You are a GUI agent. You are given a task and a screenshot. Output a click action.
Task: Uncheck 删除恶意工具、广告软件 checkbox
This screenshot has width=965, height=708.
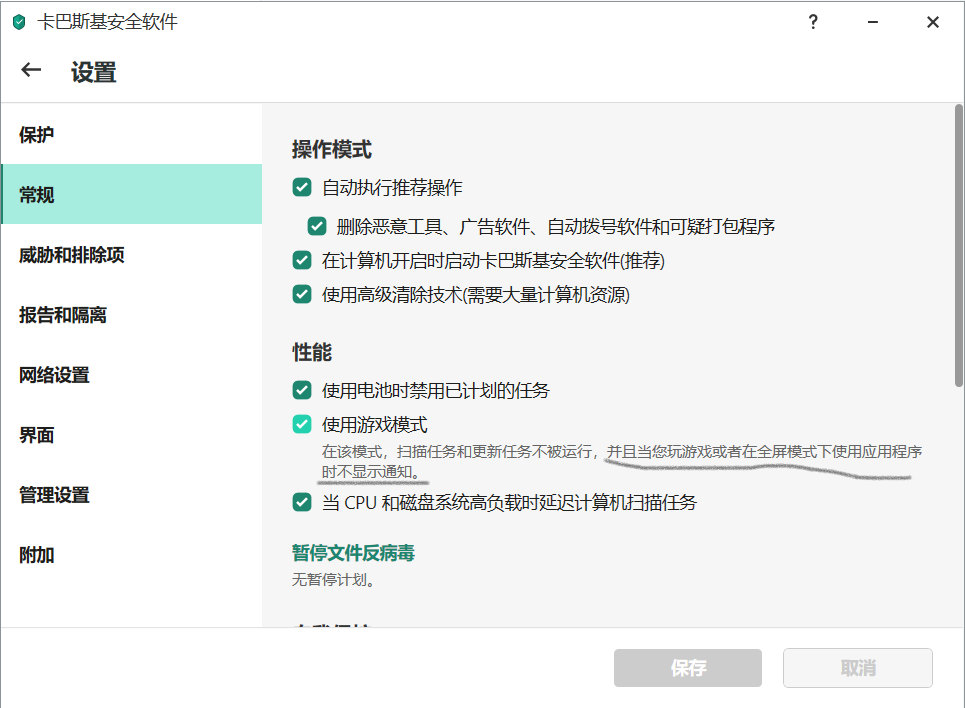pos(317,226)
